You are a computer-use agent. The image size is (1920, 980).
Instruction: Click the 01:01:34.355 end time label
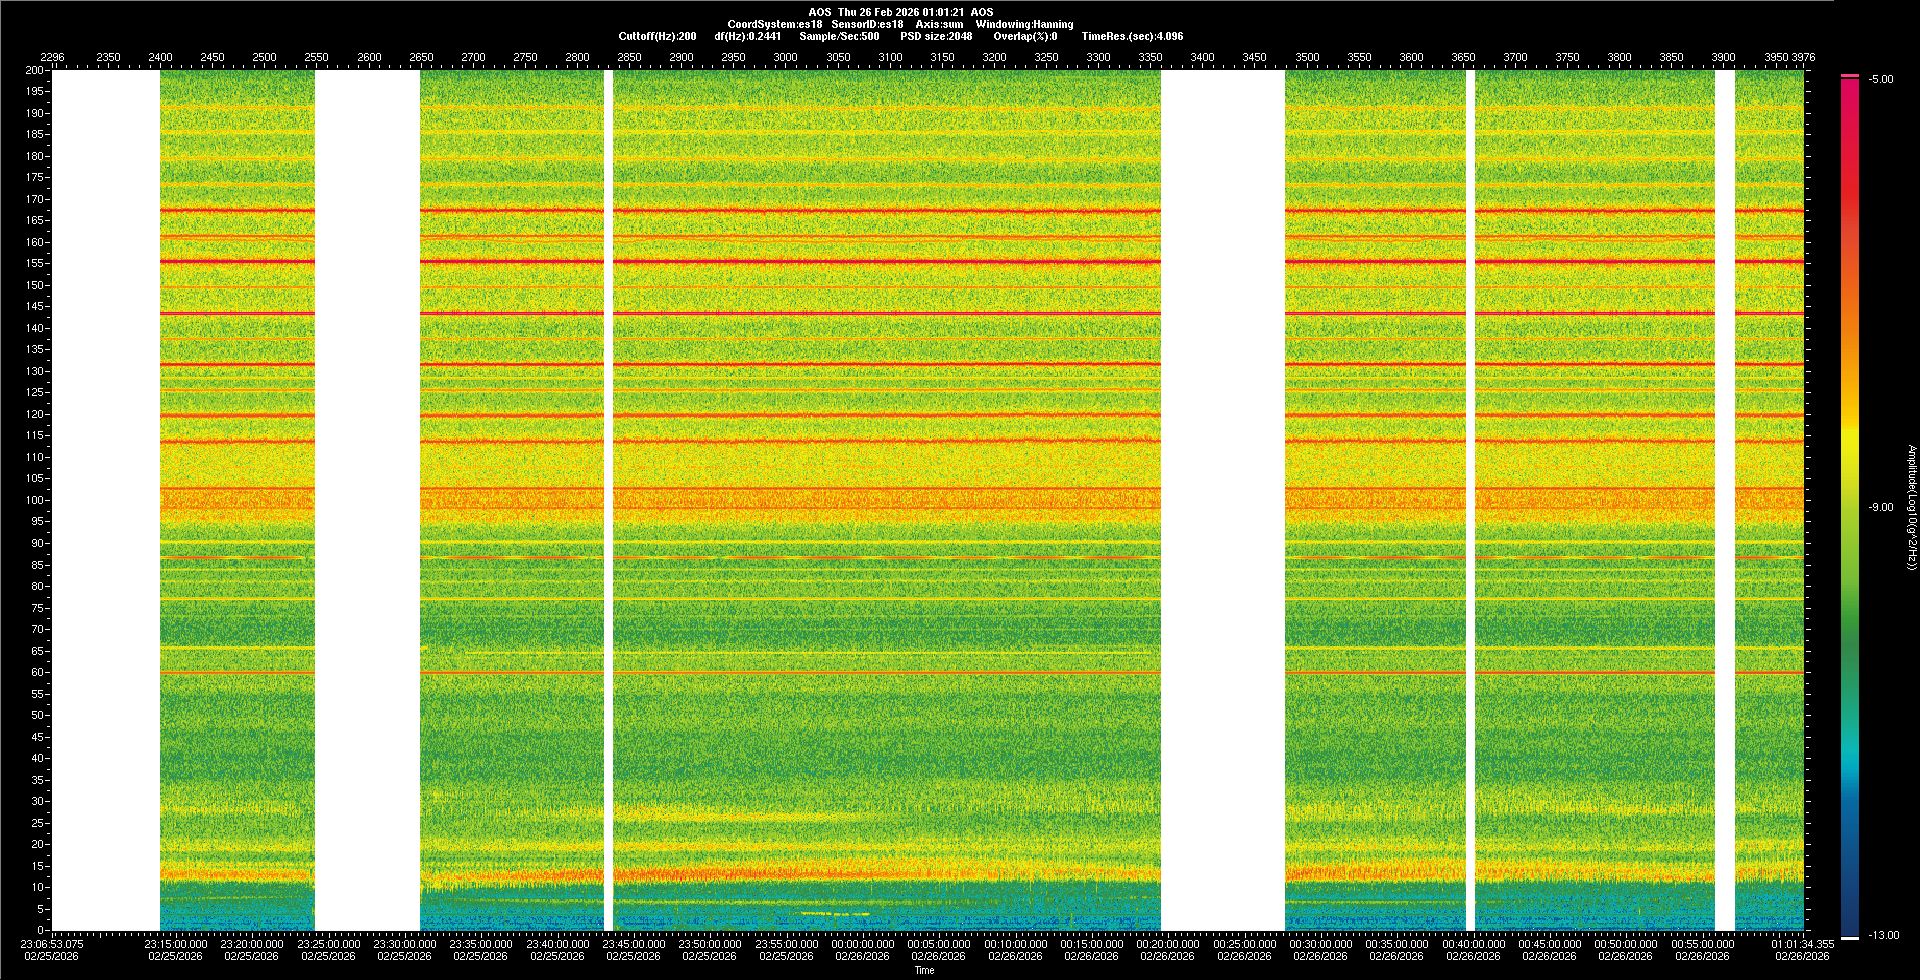coord(1801,943)
